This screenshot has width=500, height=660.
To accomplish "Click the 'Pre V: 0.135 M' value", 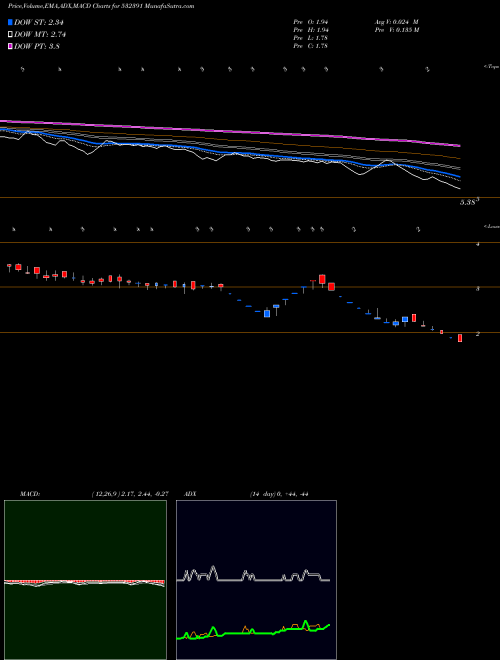I will (396, 30).
